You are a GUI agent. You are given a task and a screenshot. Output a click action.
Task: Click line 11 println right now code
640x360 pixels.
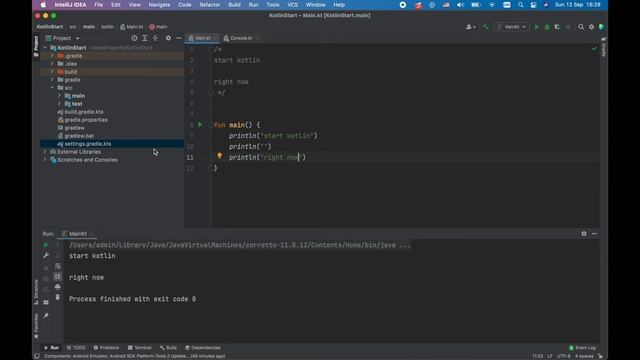(x=267, y=157)
